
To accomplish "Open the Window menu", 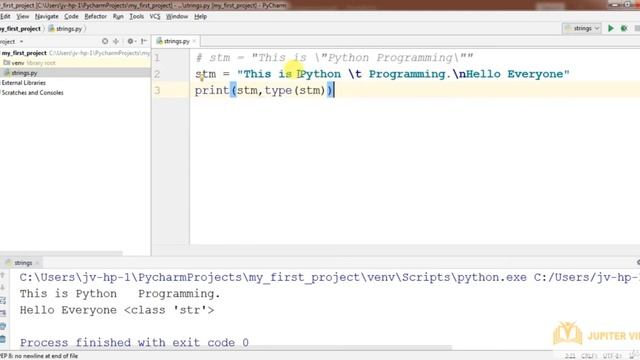I will coord(177,16).
